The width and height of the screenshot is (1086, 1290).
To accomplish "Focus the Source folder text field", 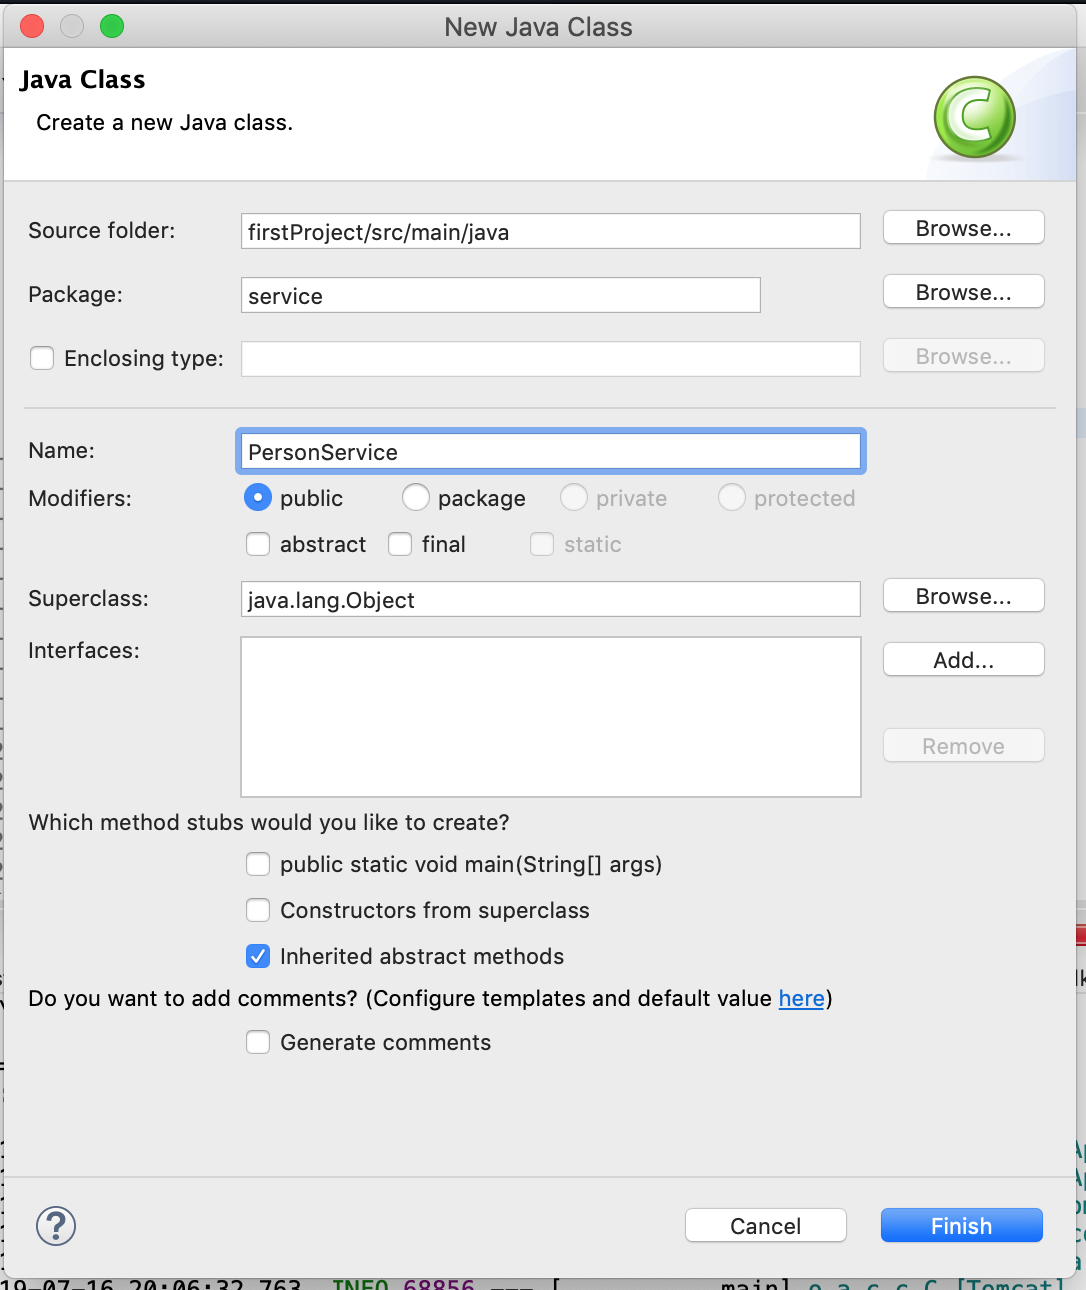I will point(551,231).
